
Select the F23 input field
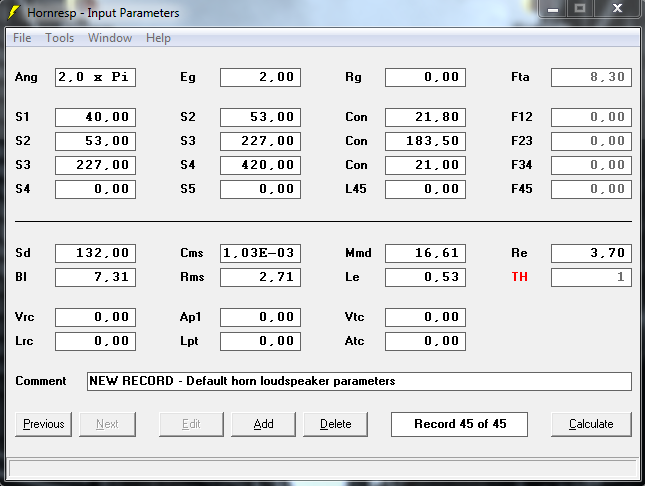(x=592, y=141)
